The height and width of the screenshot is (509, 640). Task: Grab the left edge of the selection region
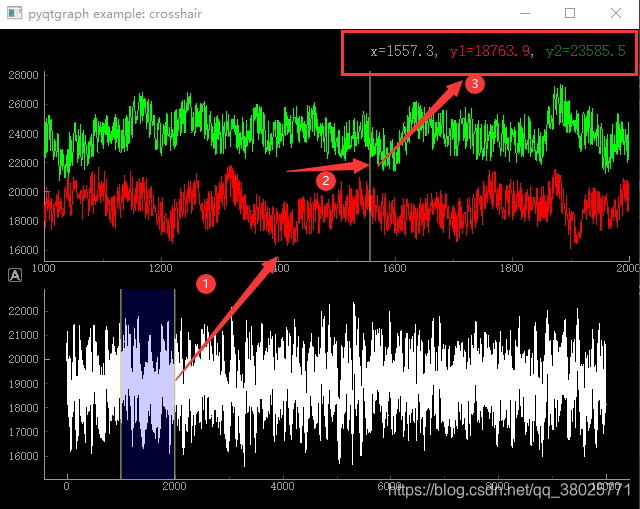coord(121,384)
